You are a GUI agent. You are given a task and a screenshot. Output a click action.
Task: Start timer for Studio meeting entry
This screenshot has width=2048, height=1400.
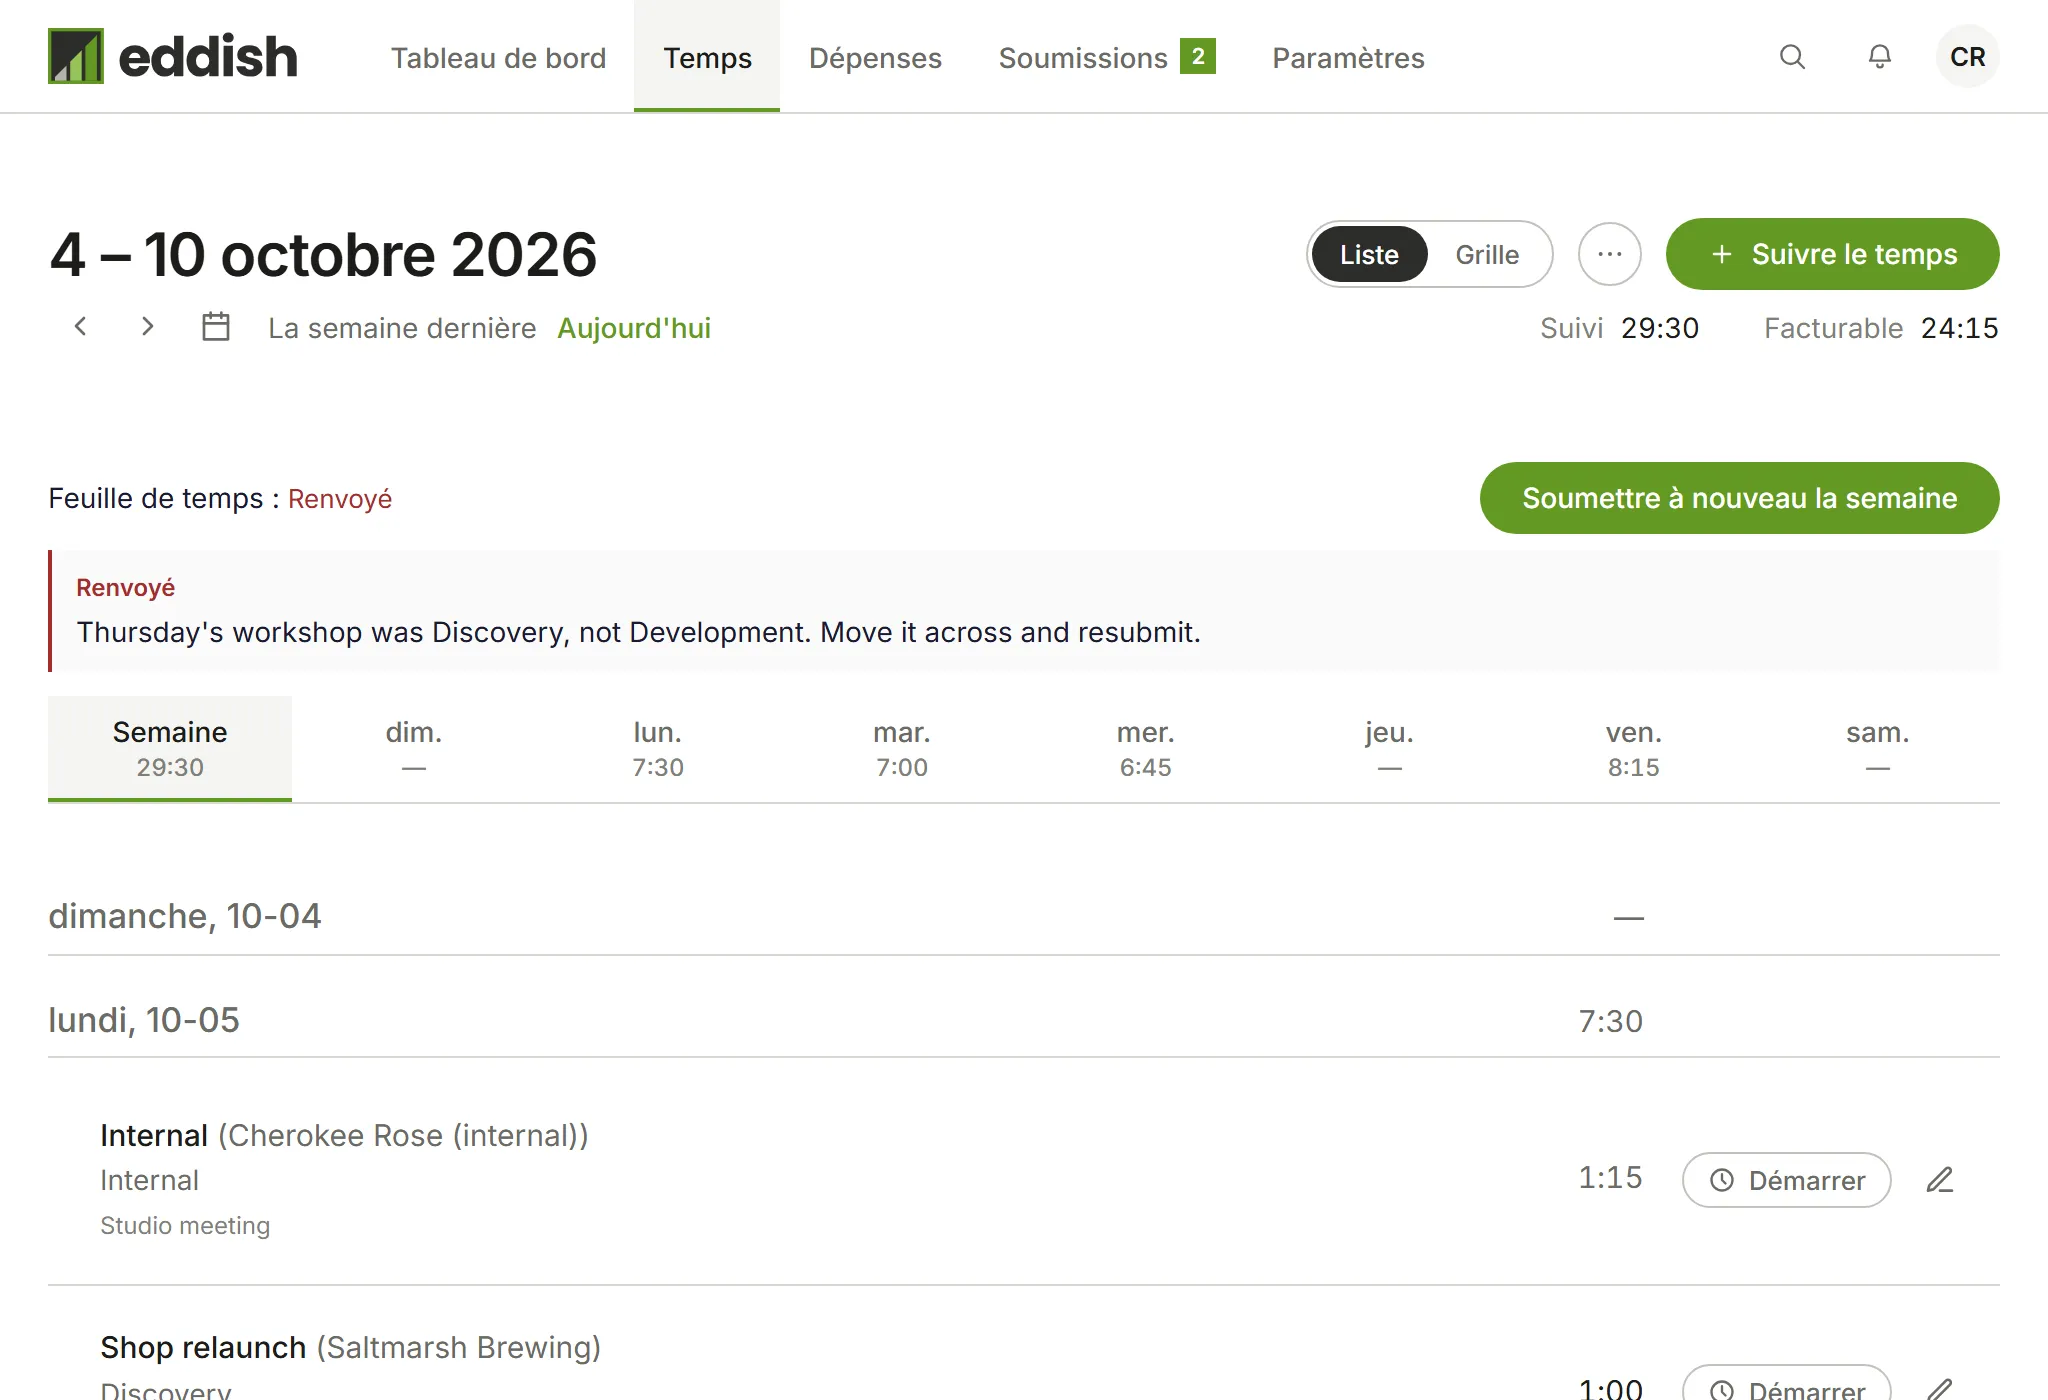1786,1180
